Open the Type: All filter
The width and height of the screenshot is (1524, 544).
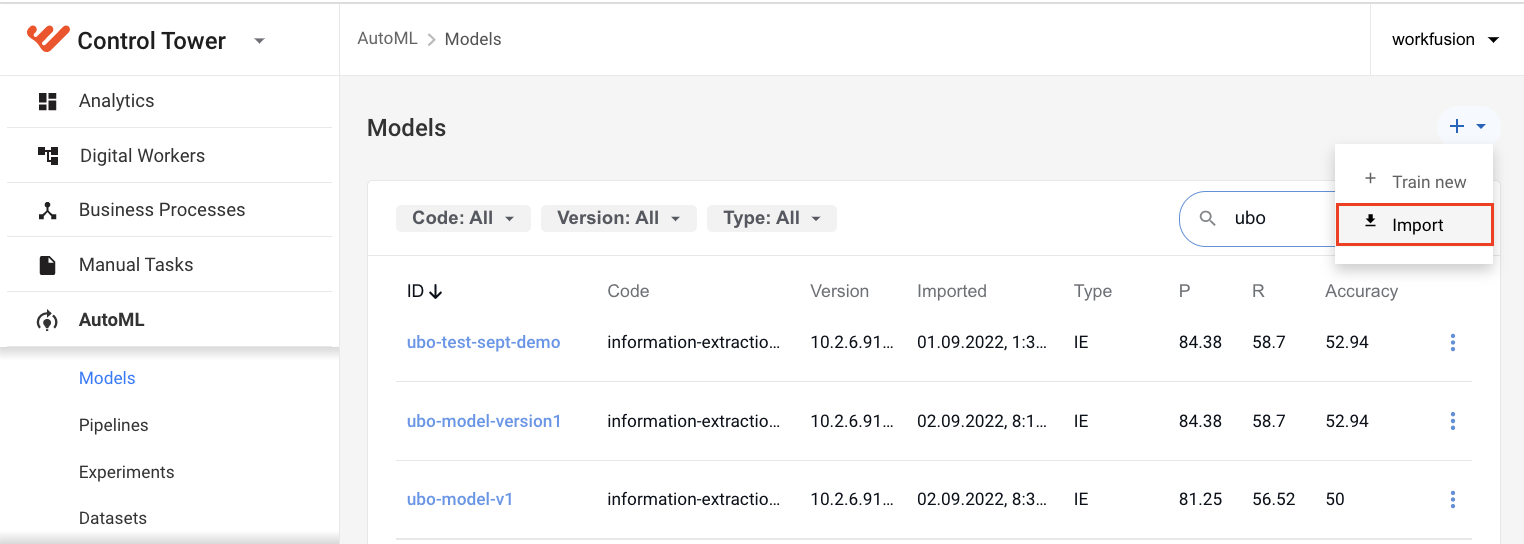pos(772,218)
